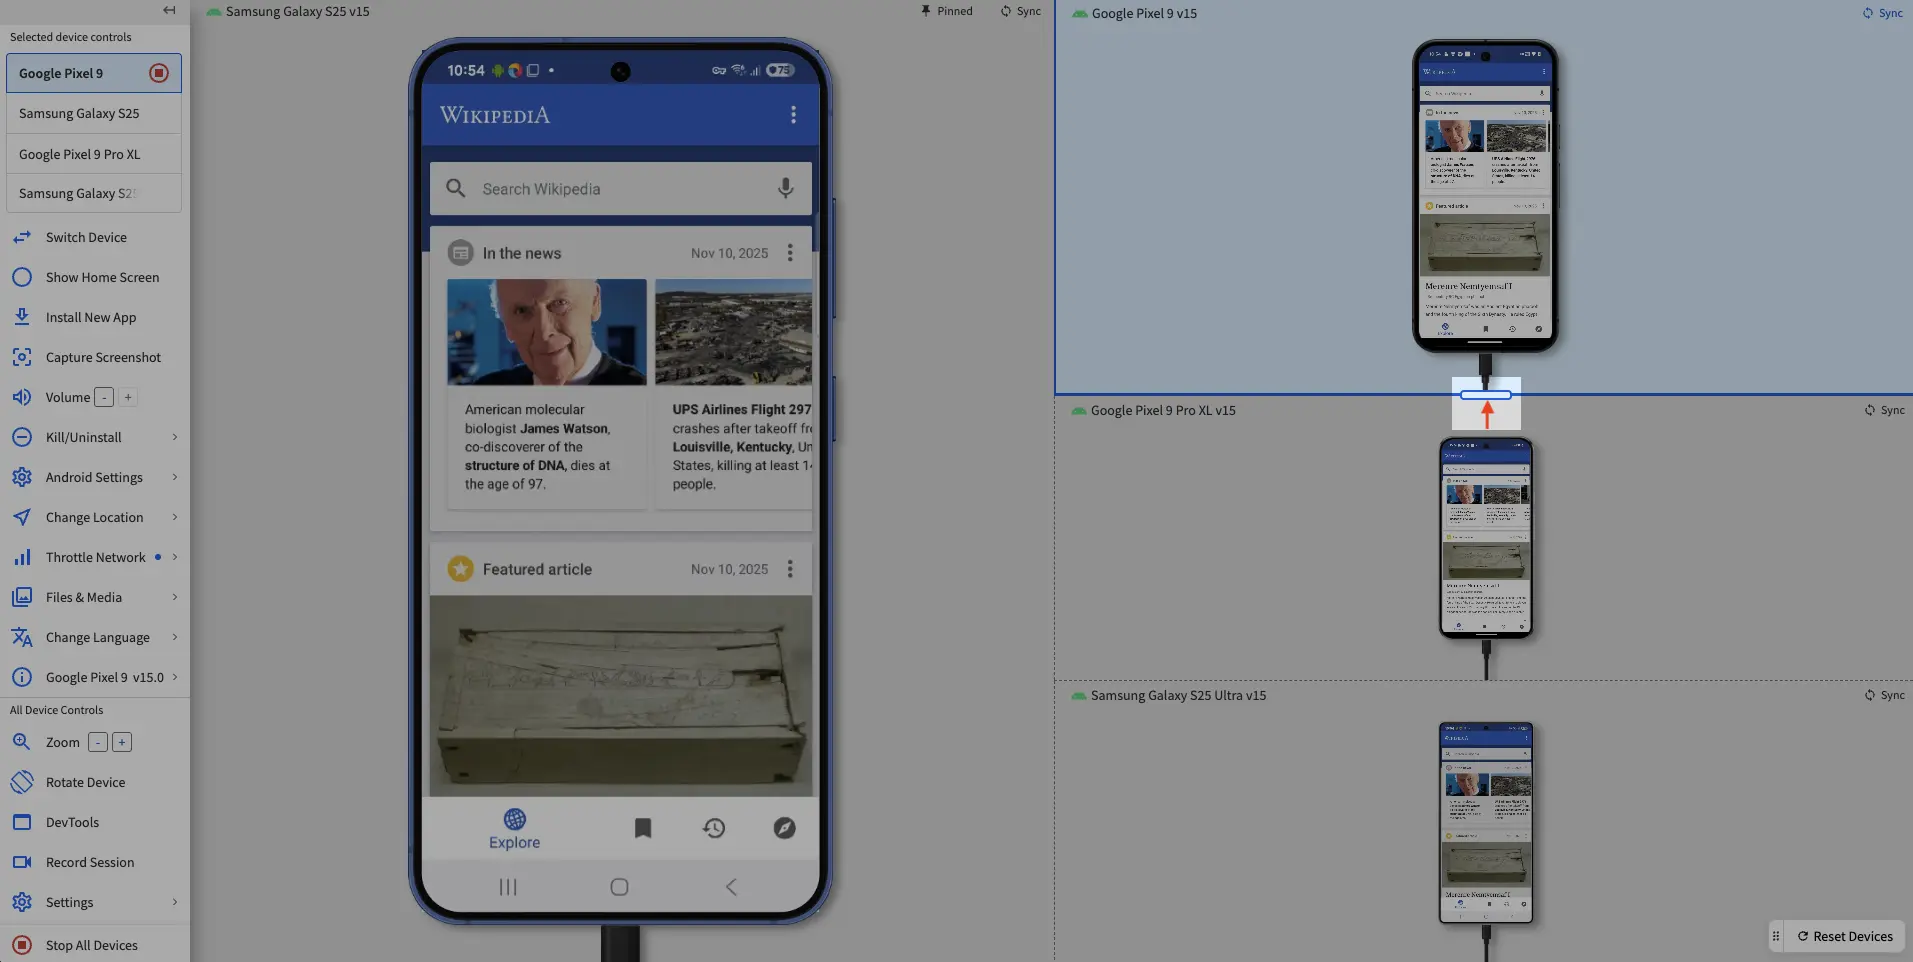Expand the Throttle Network submenu
1913x962 pixels.
[x=175, y=557]
